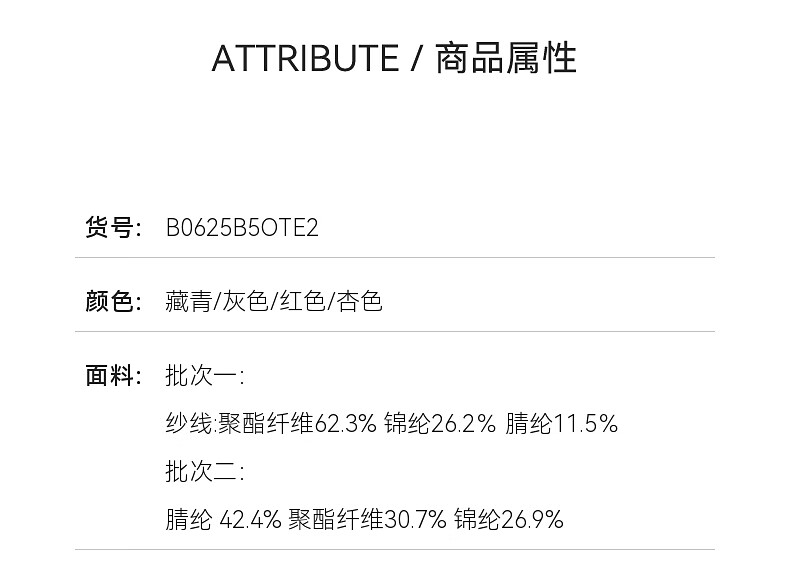Image resolution: width=790 pixels, height=567 pixels.
Task: Select the item number B0625B5OTE2
Action: pos(242,228)
